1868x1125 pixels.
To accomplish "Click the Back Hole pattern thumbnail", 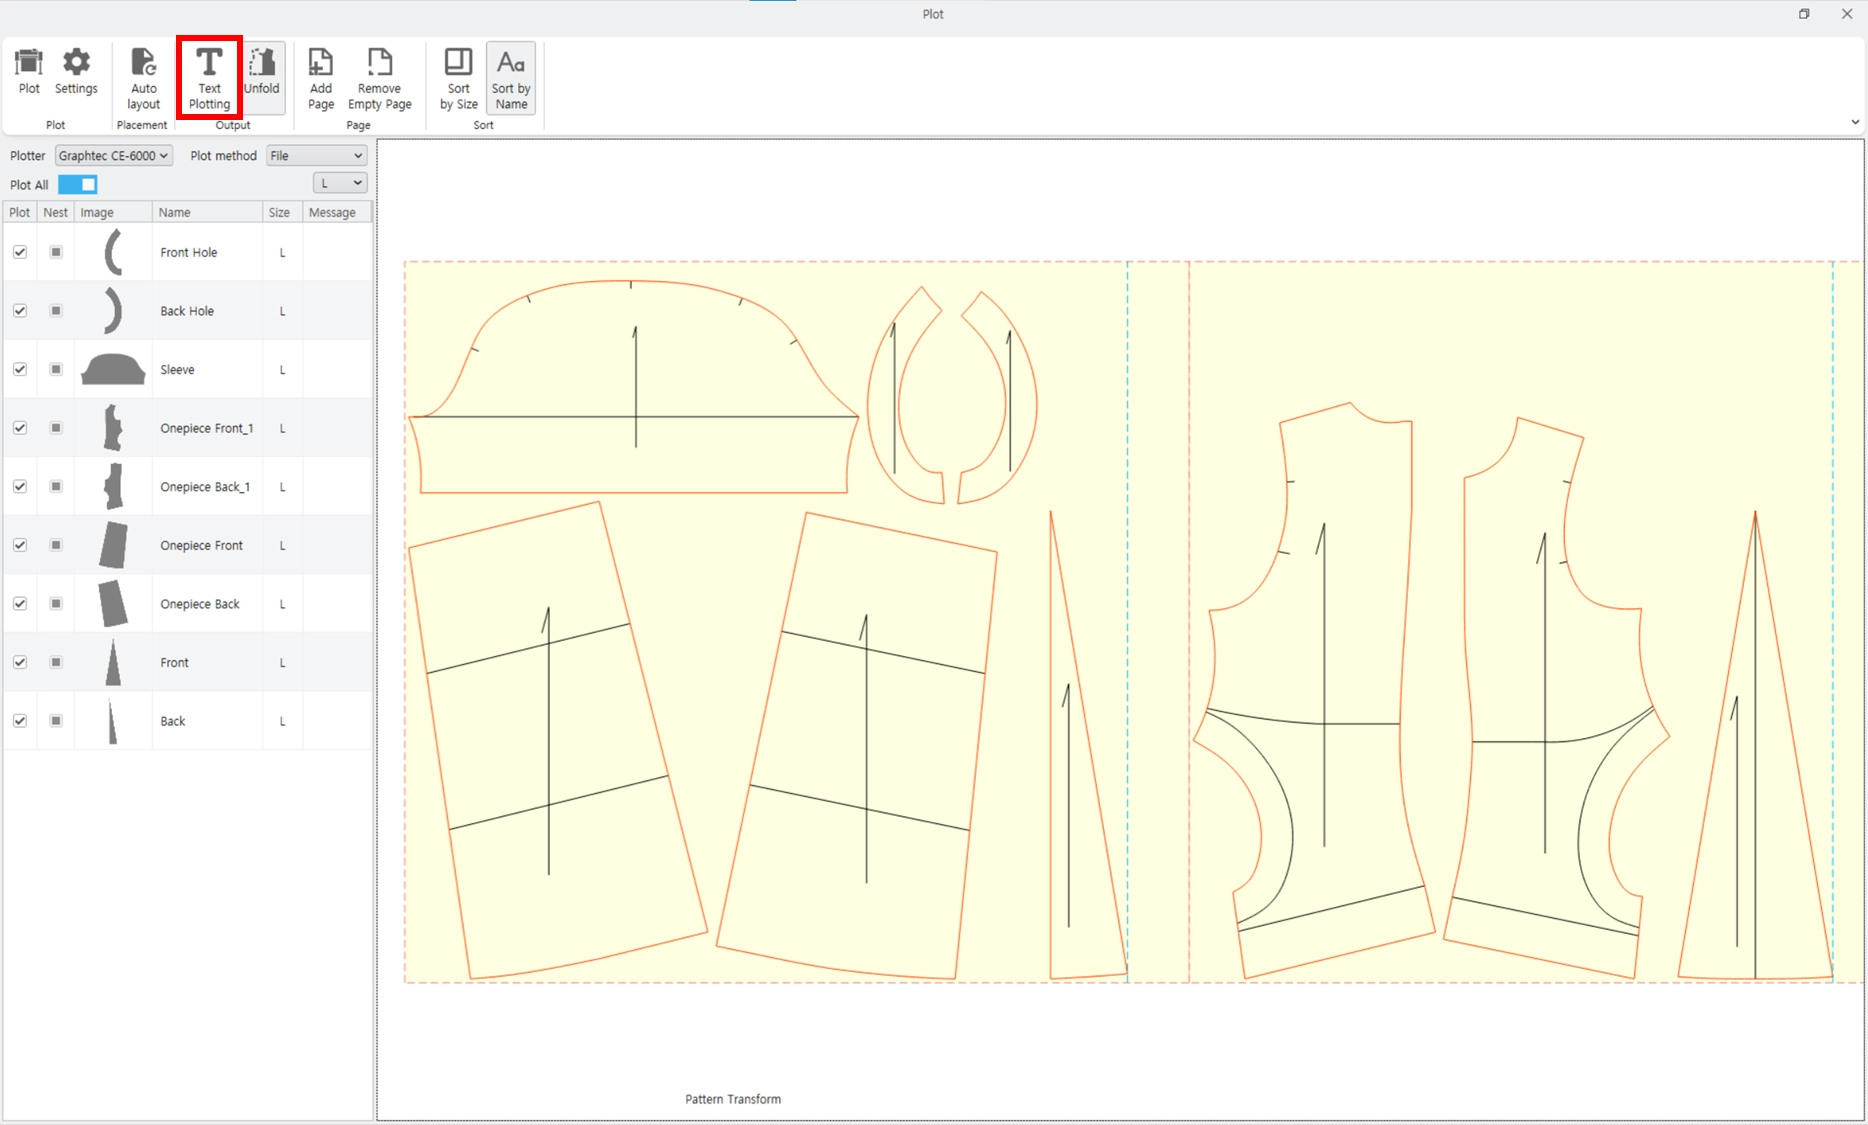I will click(x=113, y=311).
